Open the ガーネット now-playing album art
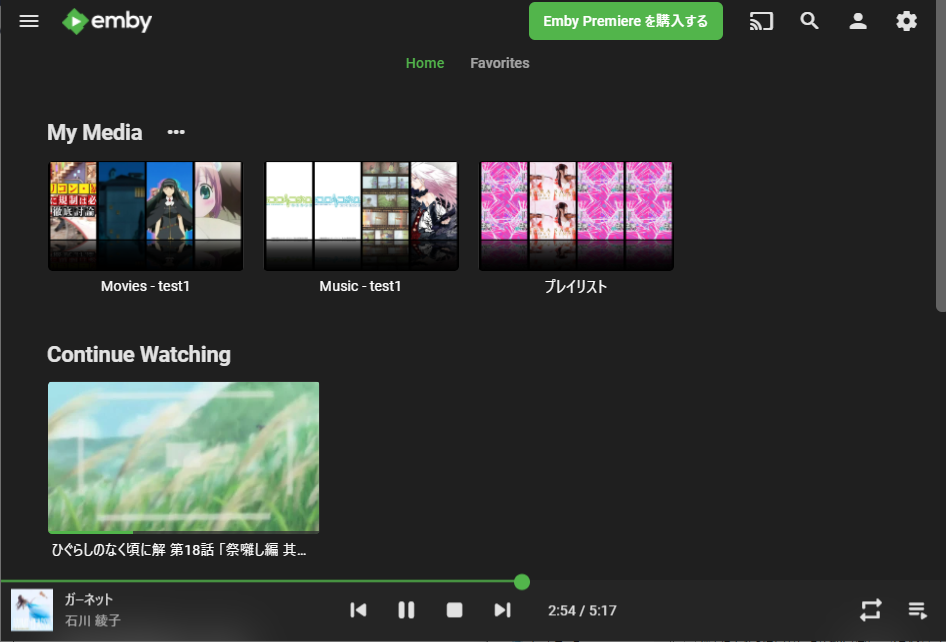This screenshot has height=642, width=946. (x=31, y=610)
